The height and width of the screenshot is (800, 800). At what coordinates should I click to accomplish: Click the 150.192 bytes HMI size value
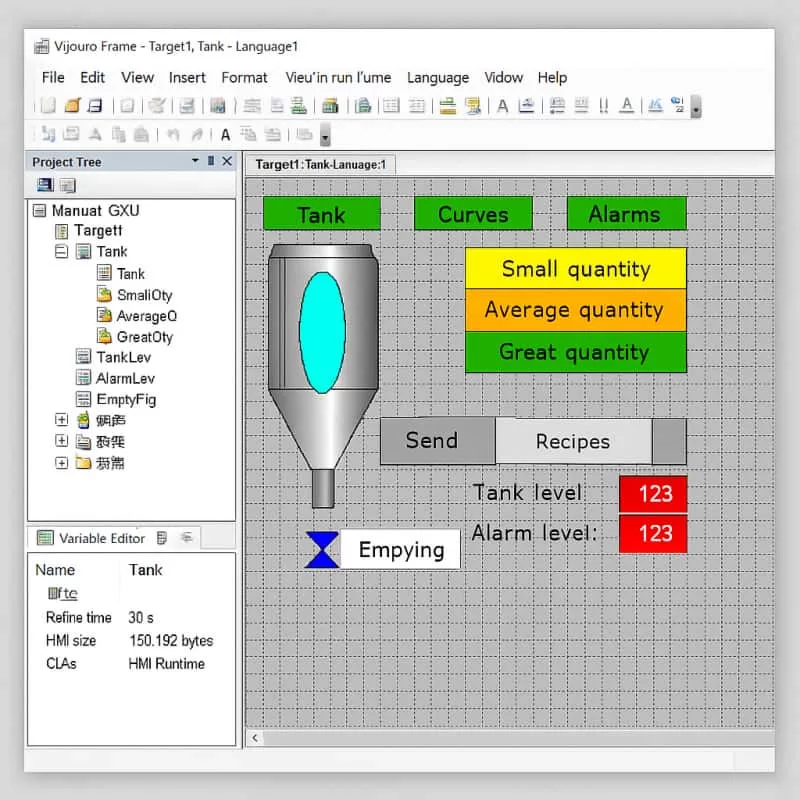pyautogui.click(x=171, y=640)
